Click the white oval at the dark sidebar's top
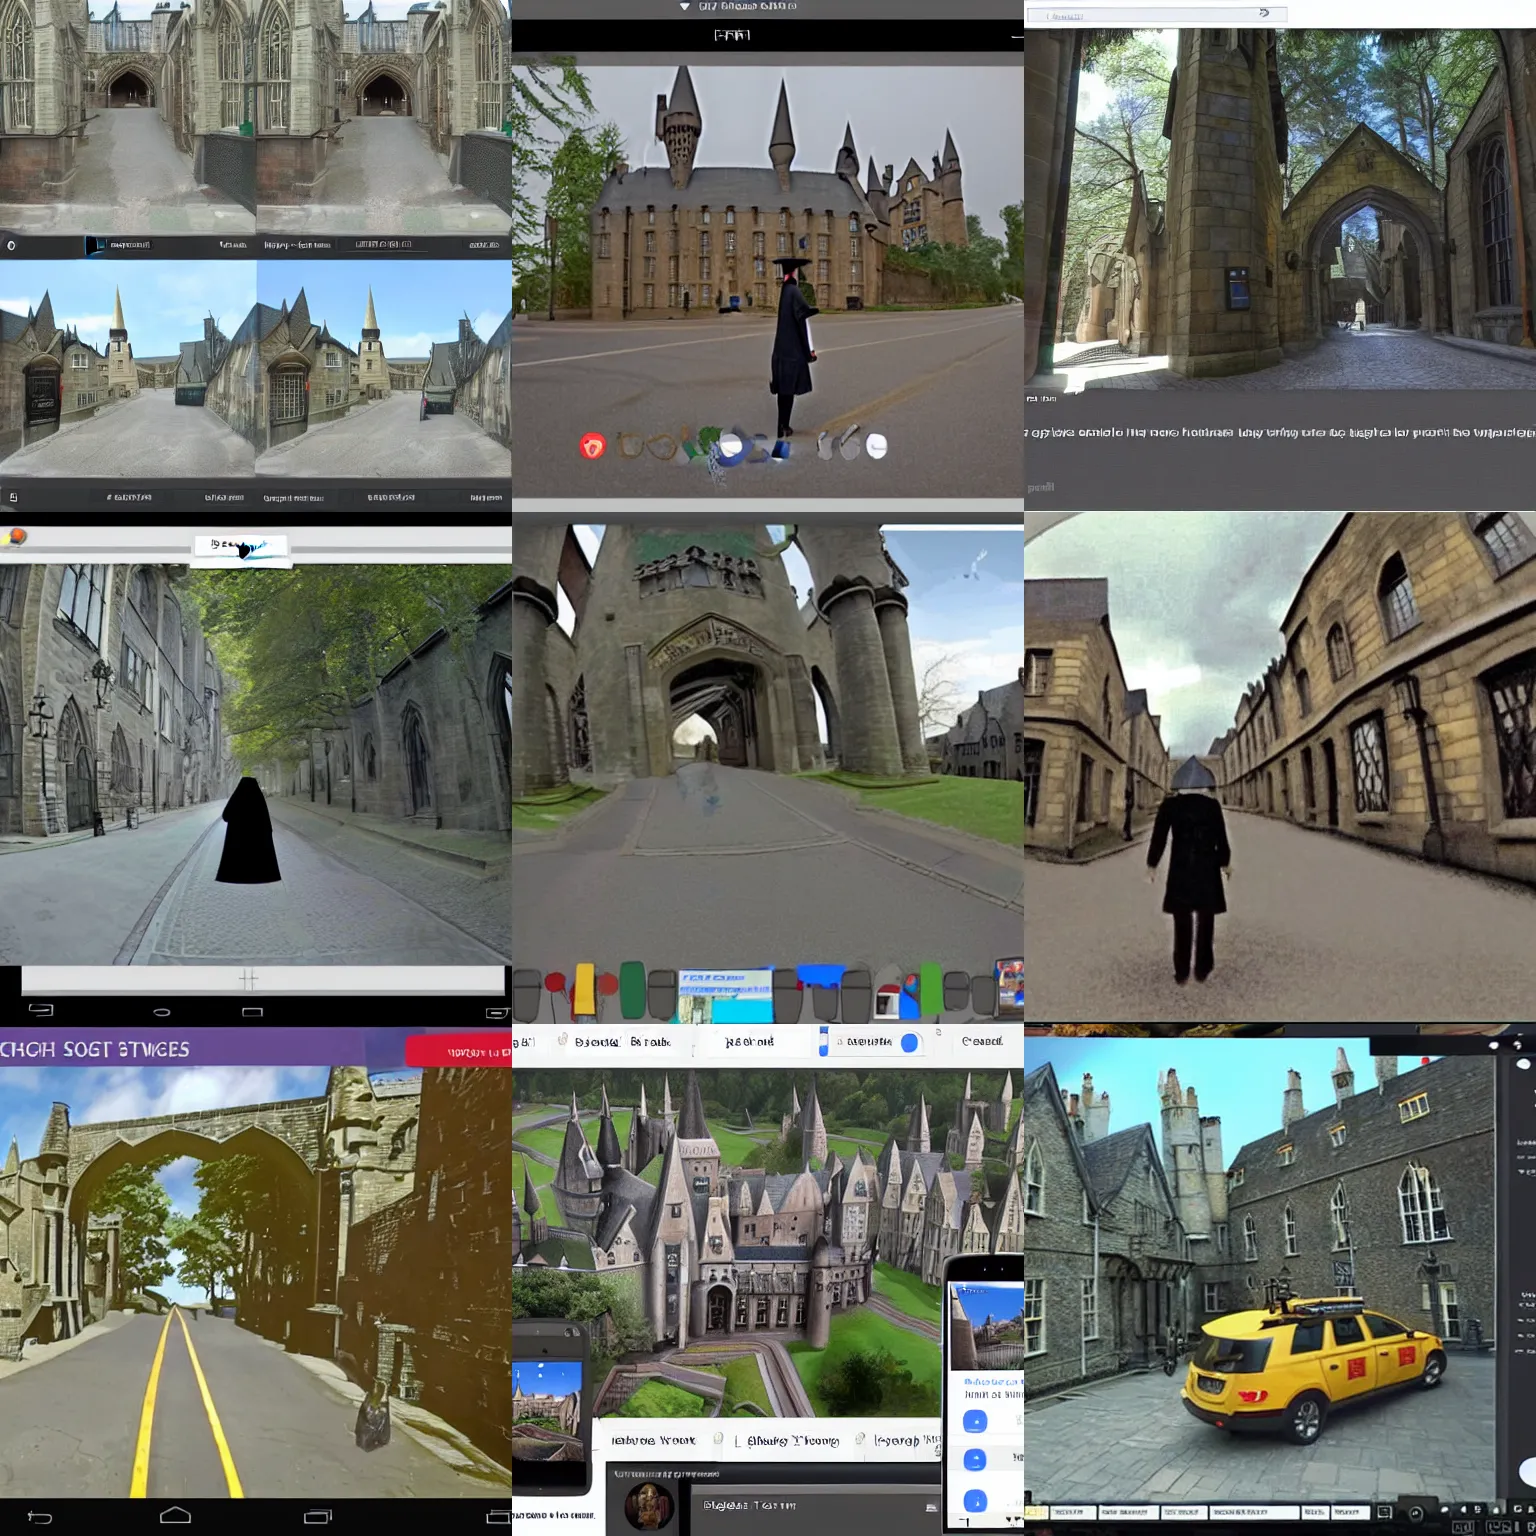Image resolution: width=1536 pixels, height=1536 pixels. pyautogui.click(x=1524, y=1064)
